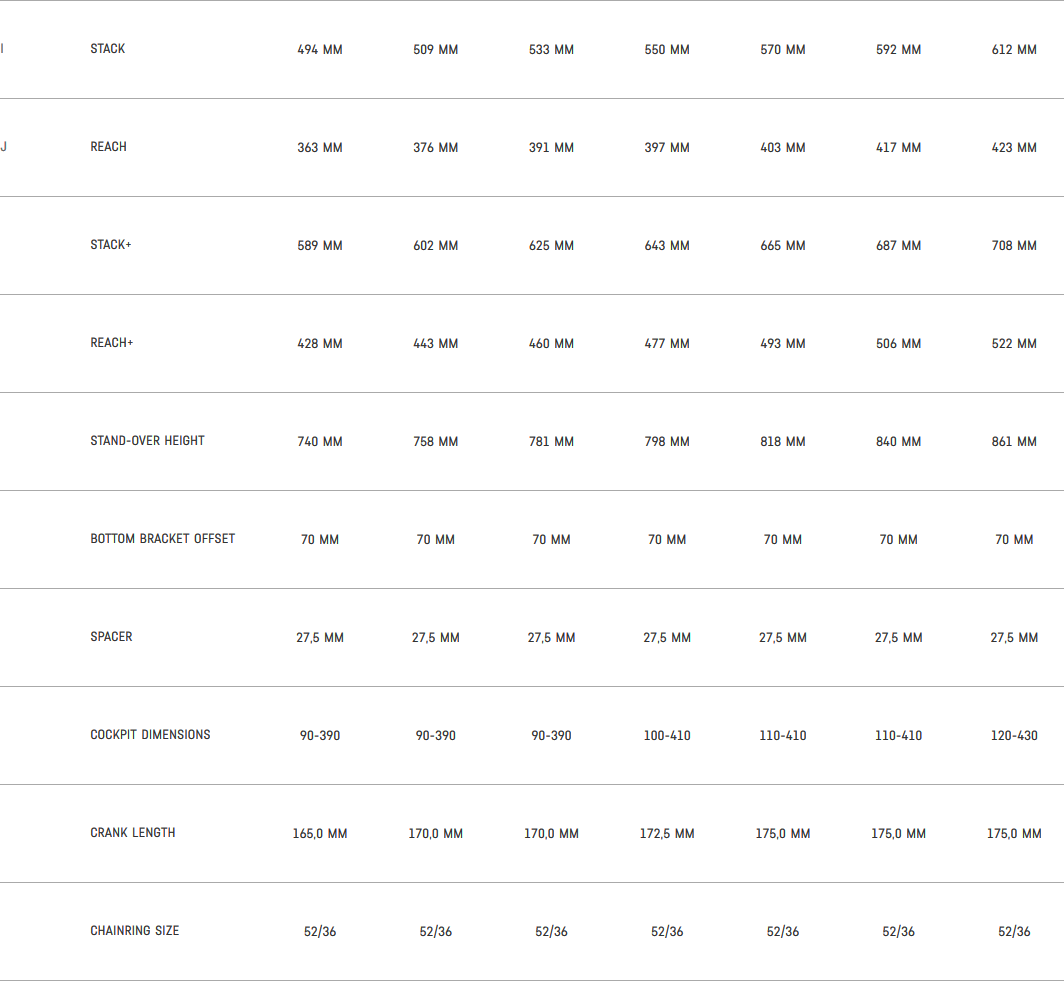Select the COCKPIT DIMENSIONS row label
Image resolution: width=1064 pixels, height=981 pixels.
point(150,735)
